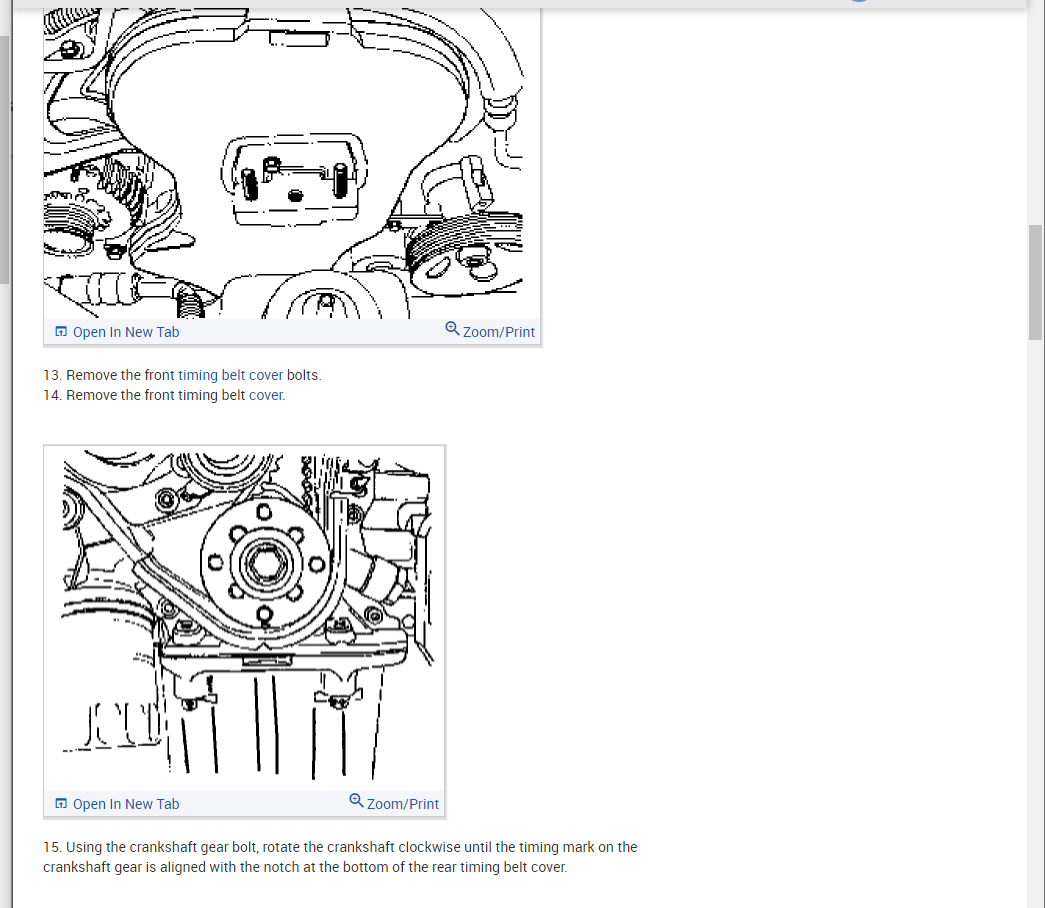Screen dimensions: 1045x908
Task: Click the new-tab icon under the upper diagram
Action: pos(61,332)
